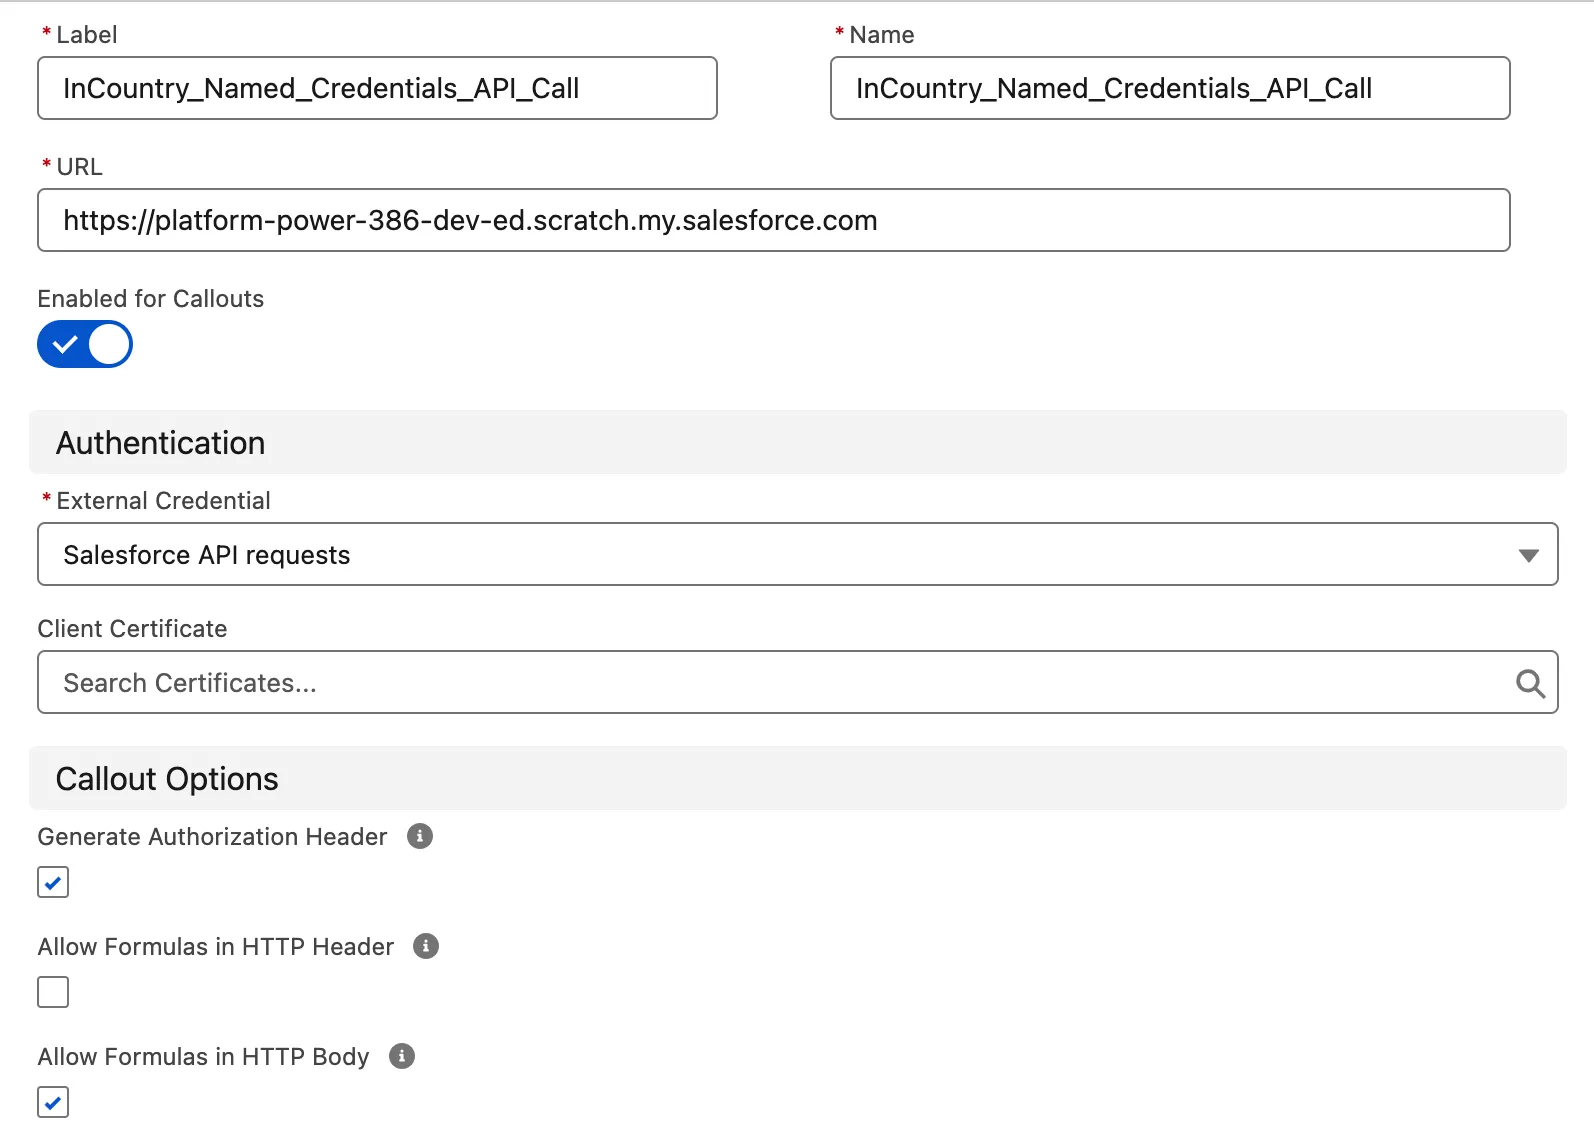
Task: Click the info icon beside Generate Authorization Header
Action: point(420,836)
